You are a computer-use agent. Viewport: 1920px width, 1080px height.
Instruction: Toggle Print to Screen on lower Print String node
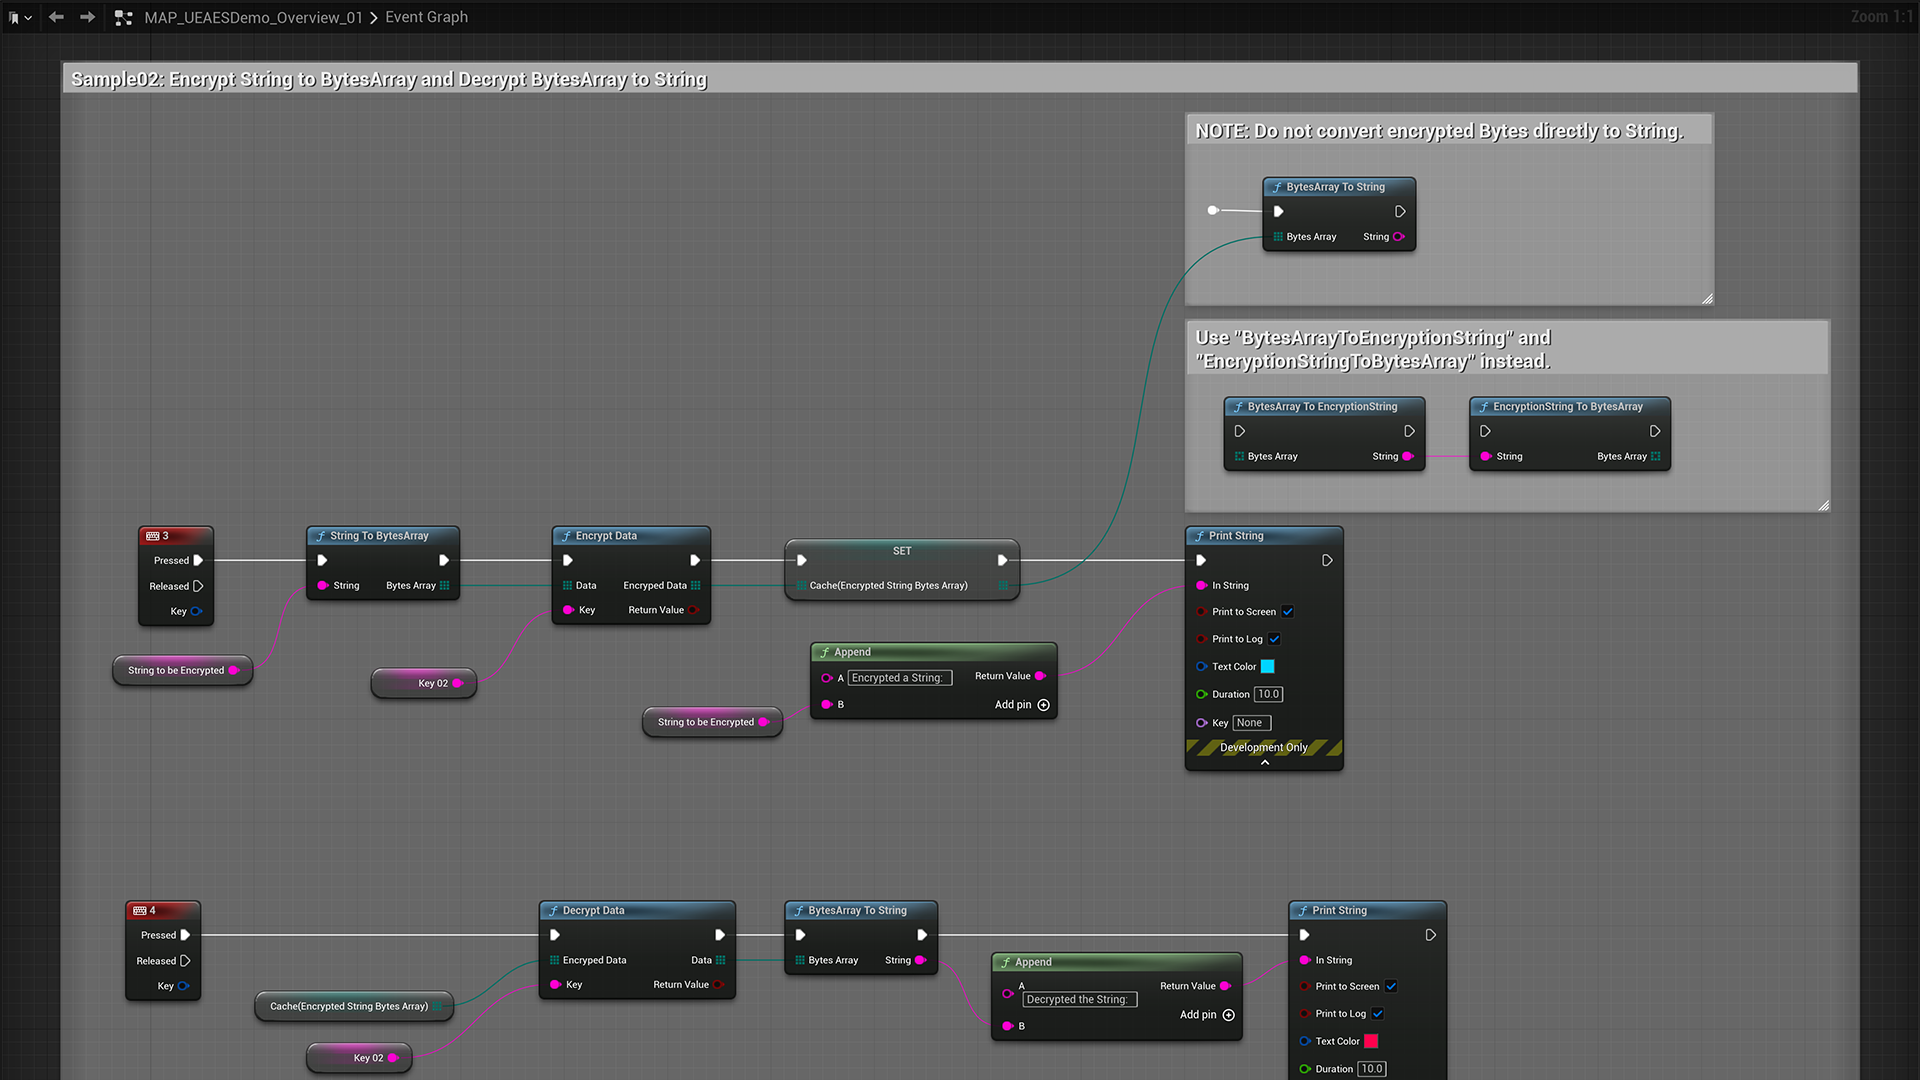pos(1391,986)
